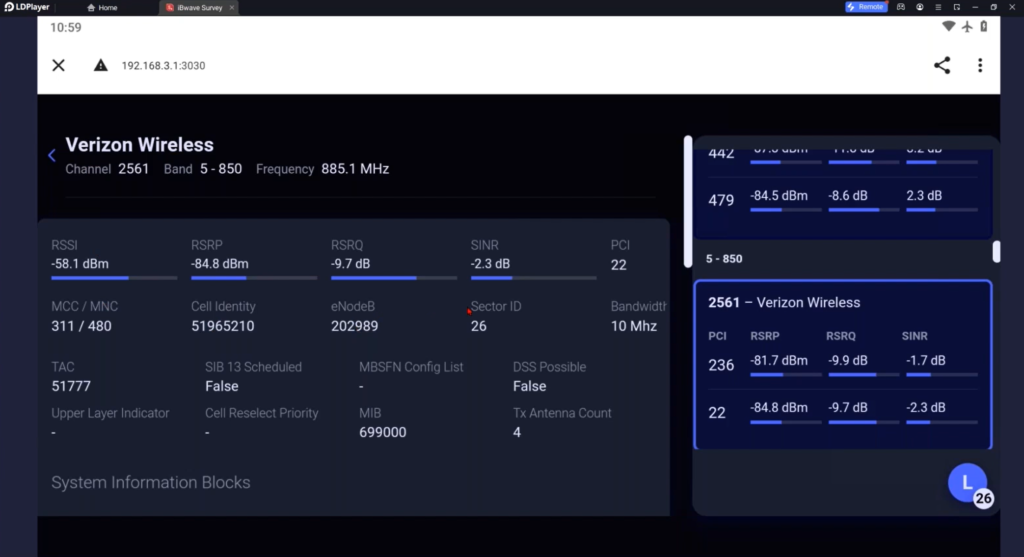
Task: Click the Frequency value 885.1 MHz
Action: pos(355,169)
